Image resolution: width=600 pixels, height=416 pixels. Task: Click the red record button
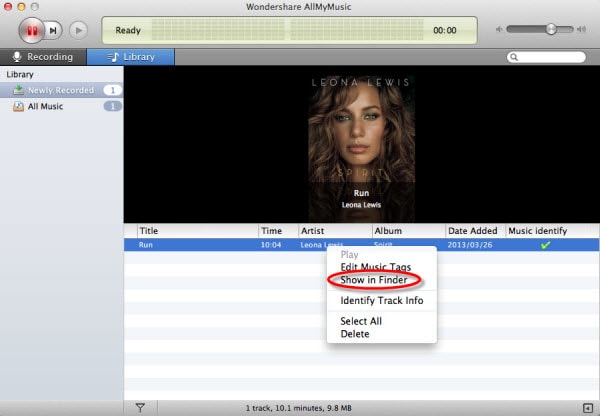click(x=32, y=30)
